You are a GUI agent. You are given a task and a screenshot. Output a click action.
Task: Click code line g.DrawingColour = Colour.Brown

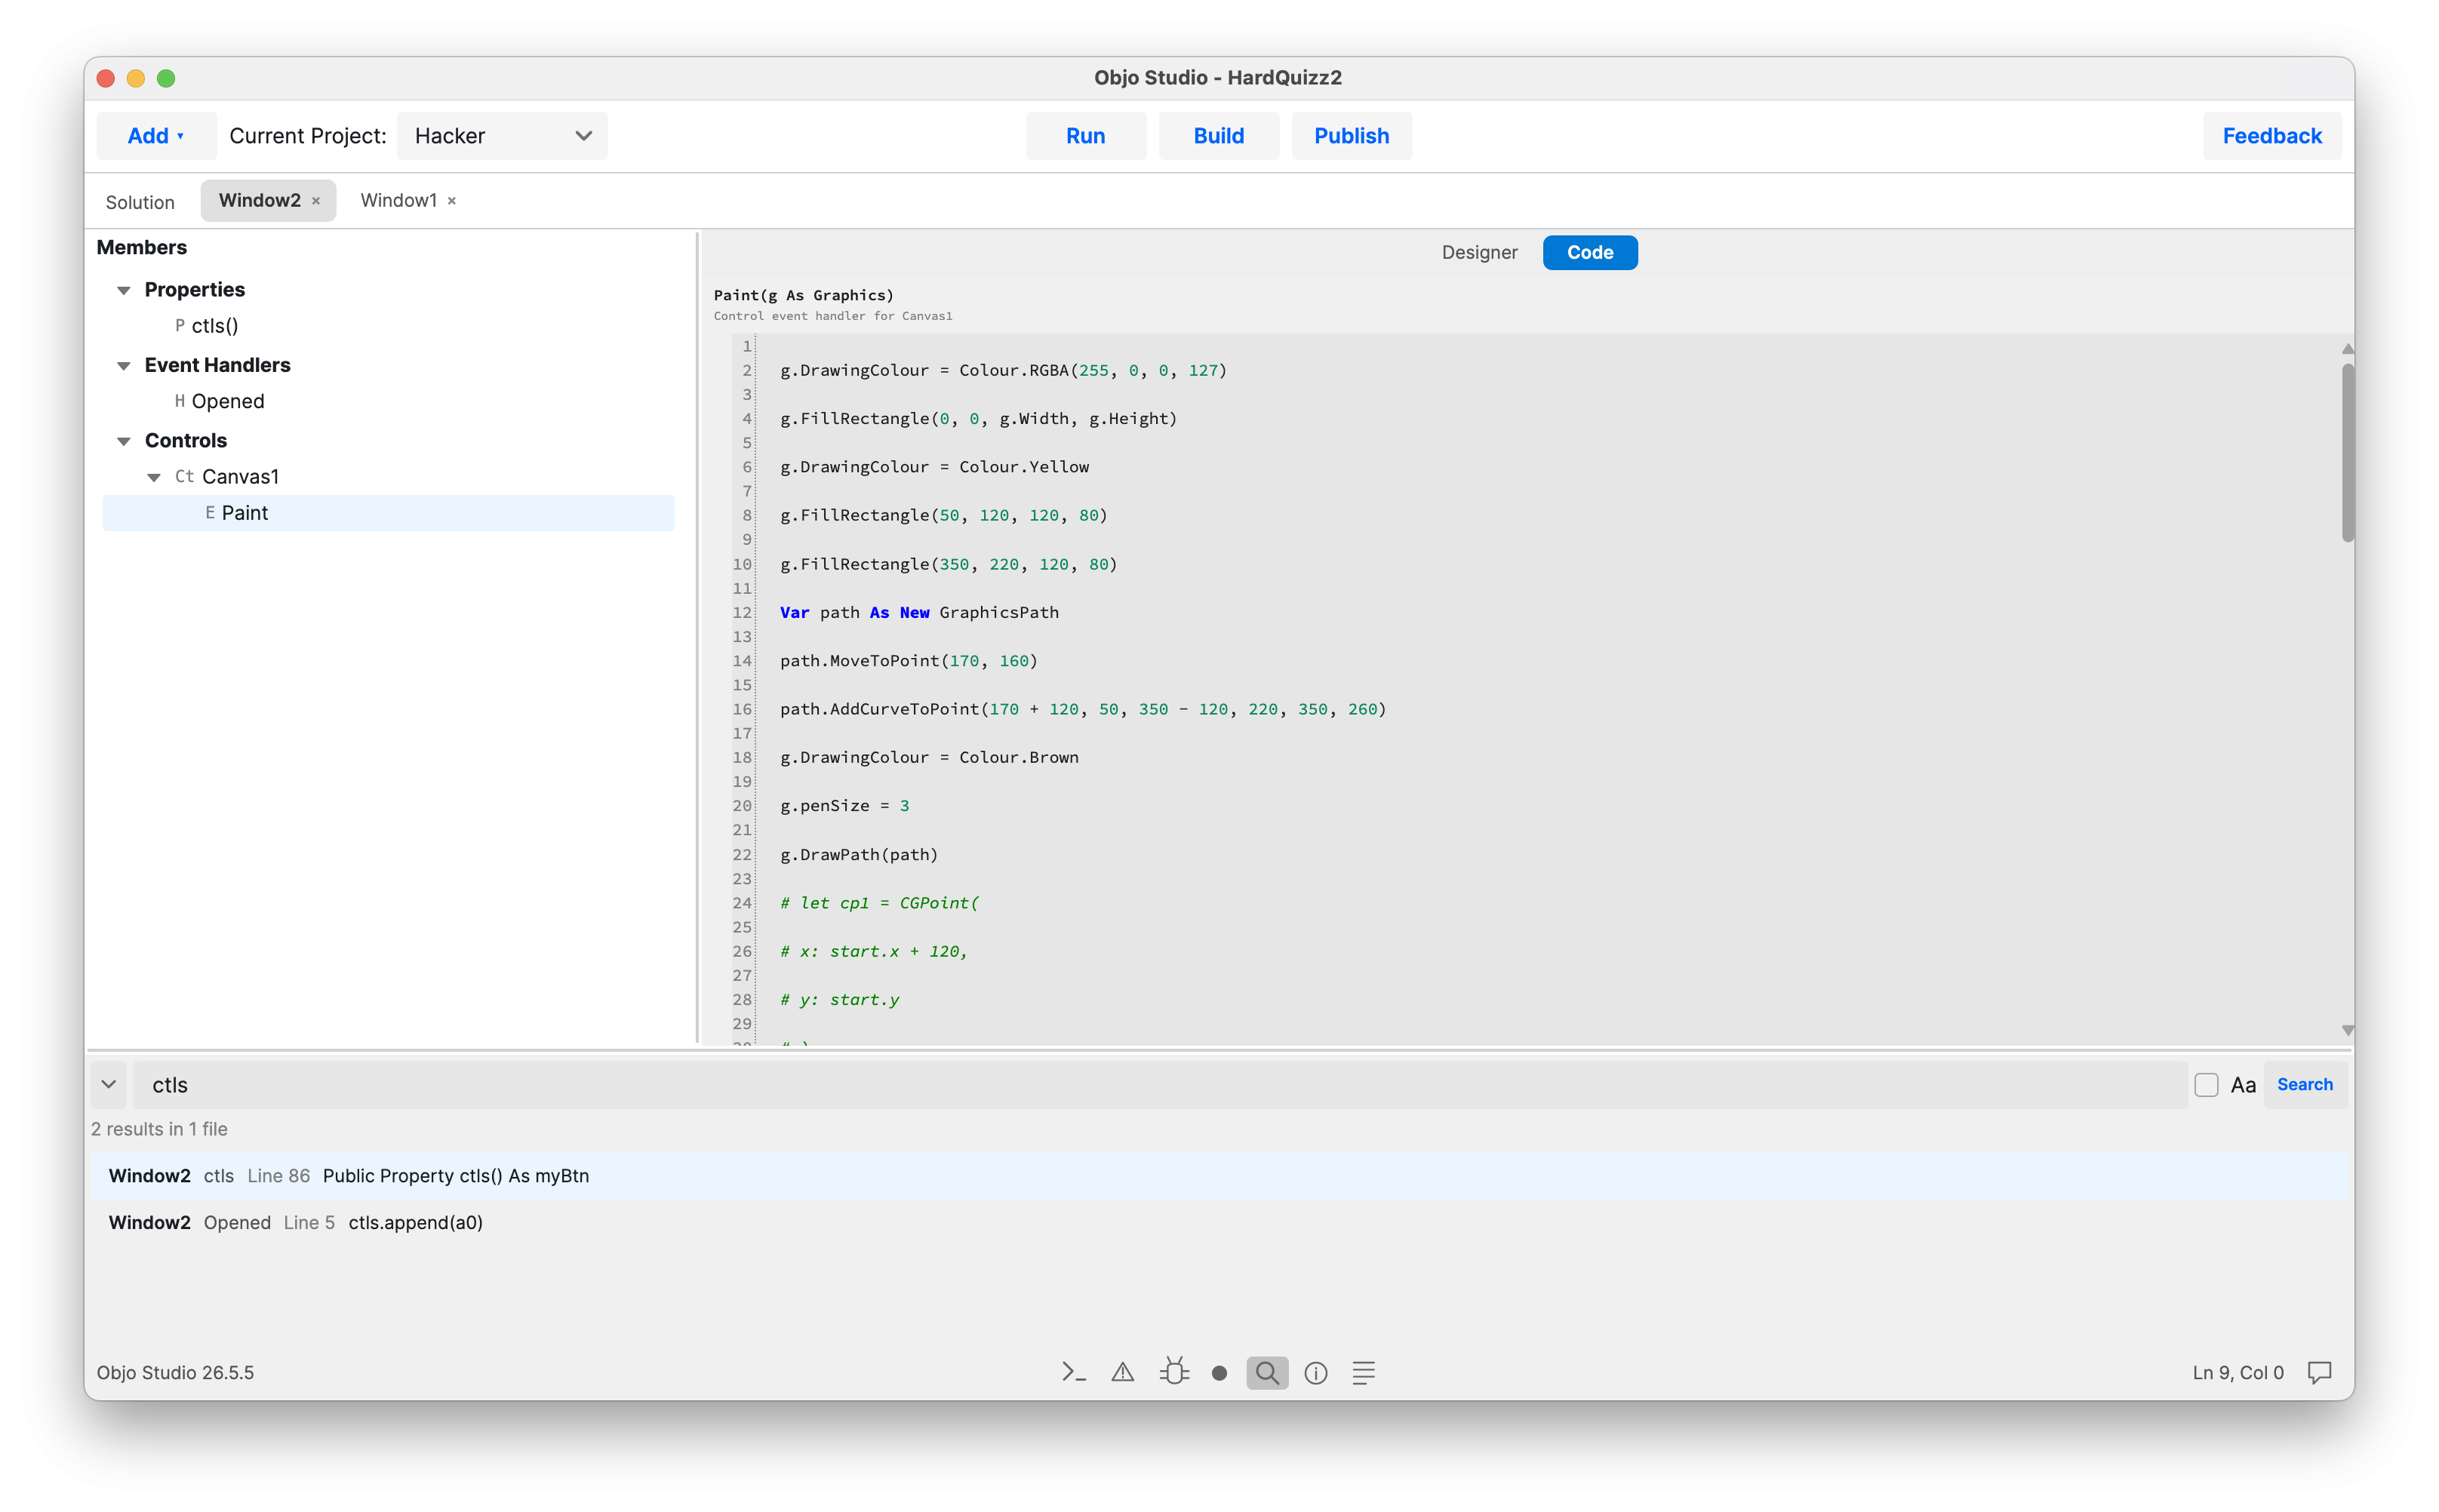pos(929,758)
